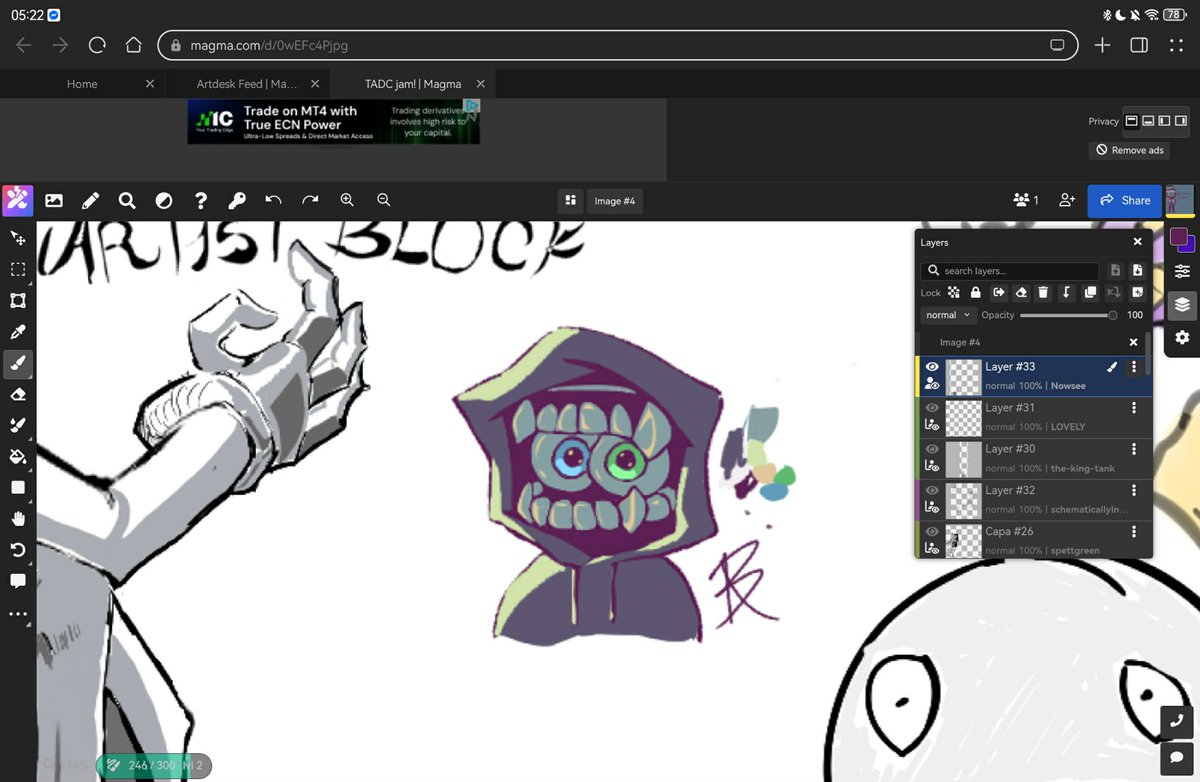The width and height of the screenshot is (1200, 782).
Task: Open the artboards grid icon beside Image #4
Action: 570,200
